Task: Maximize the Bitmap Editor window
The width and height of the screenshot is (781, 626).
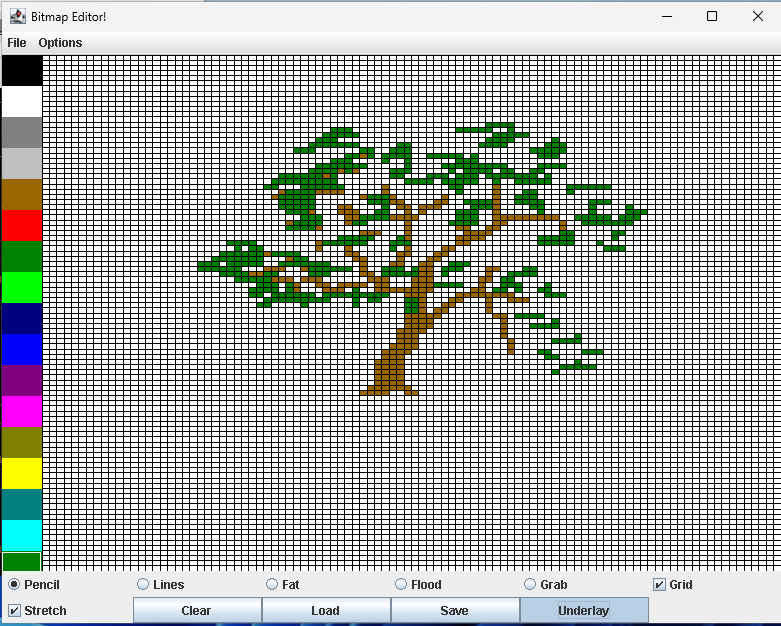Action: pyautogui.click(x=712, y=16)
